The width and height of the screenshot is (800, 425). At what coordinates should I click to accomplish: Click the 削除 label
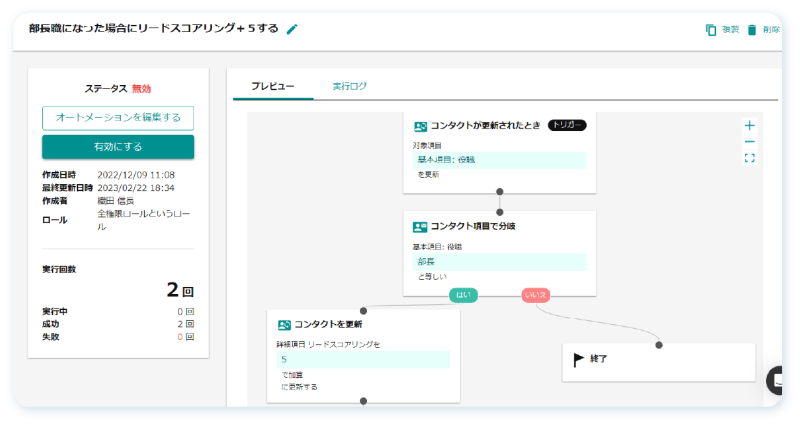tap(771, 30)
